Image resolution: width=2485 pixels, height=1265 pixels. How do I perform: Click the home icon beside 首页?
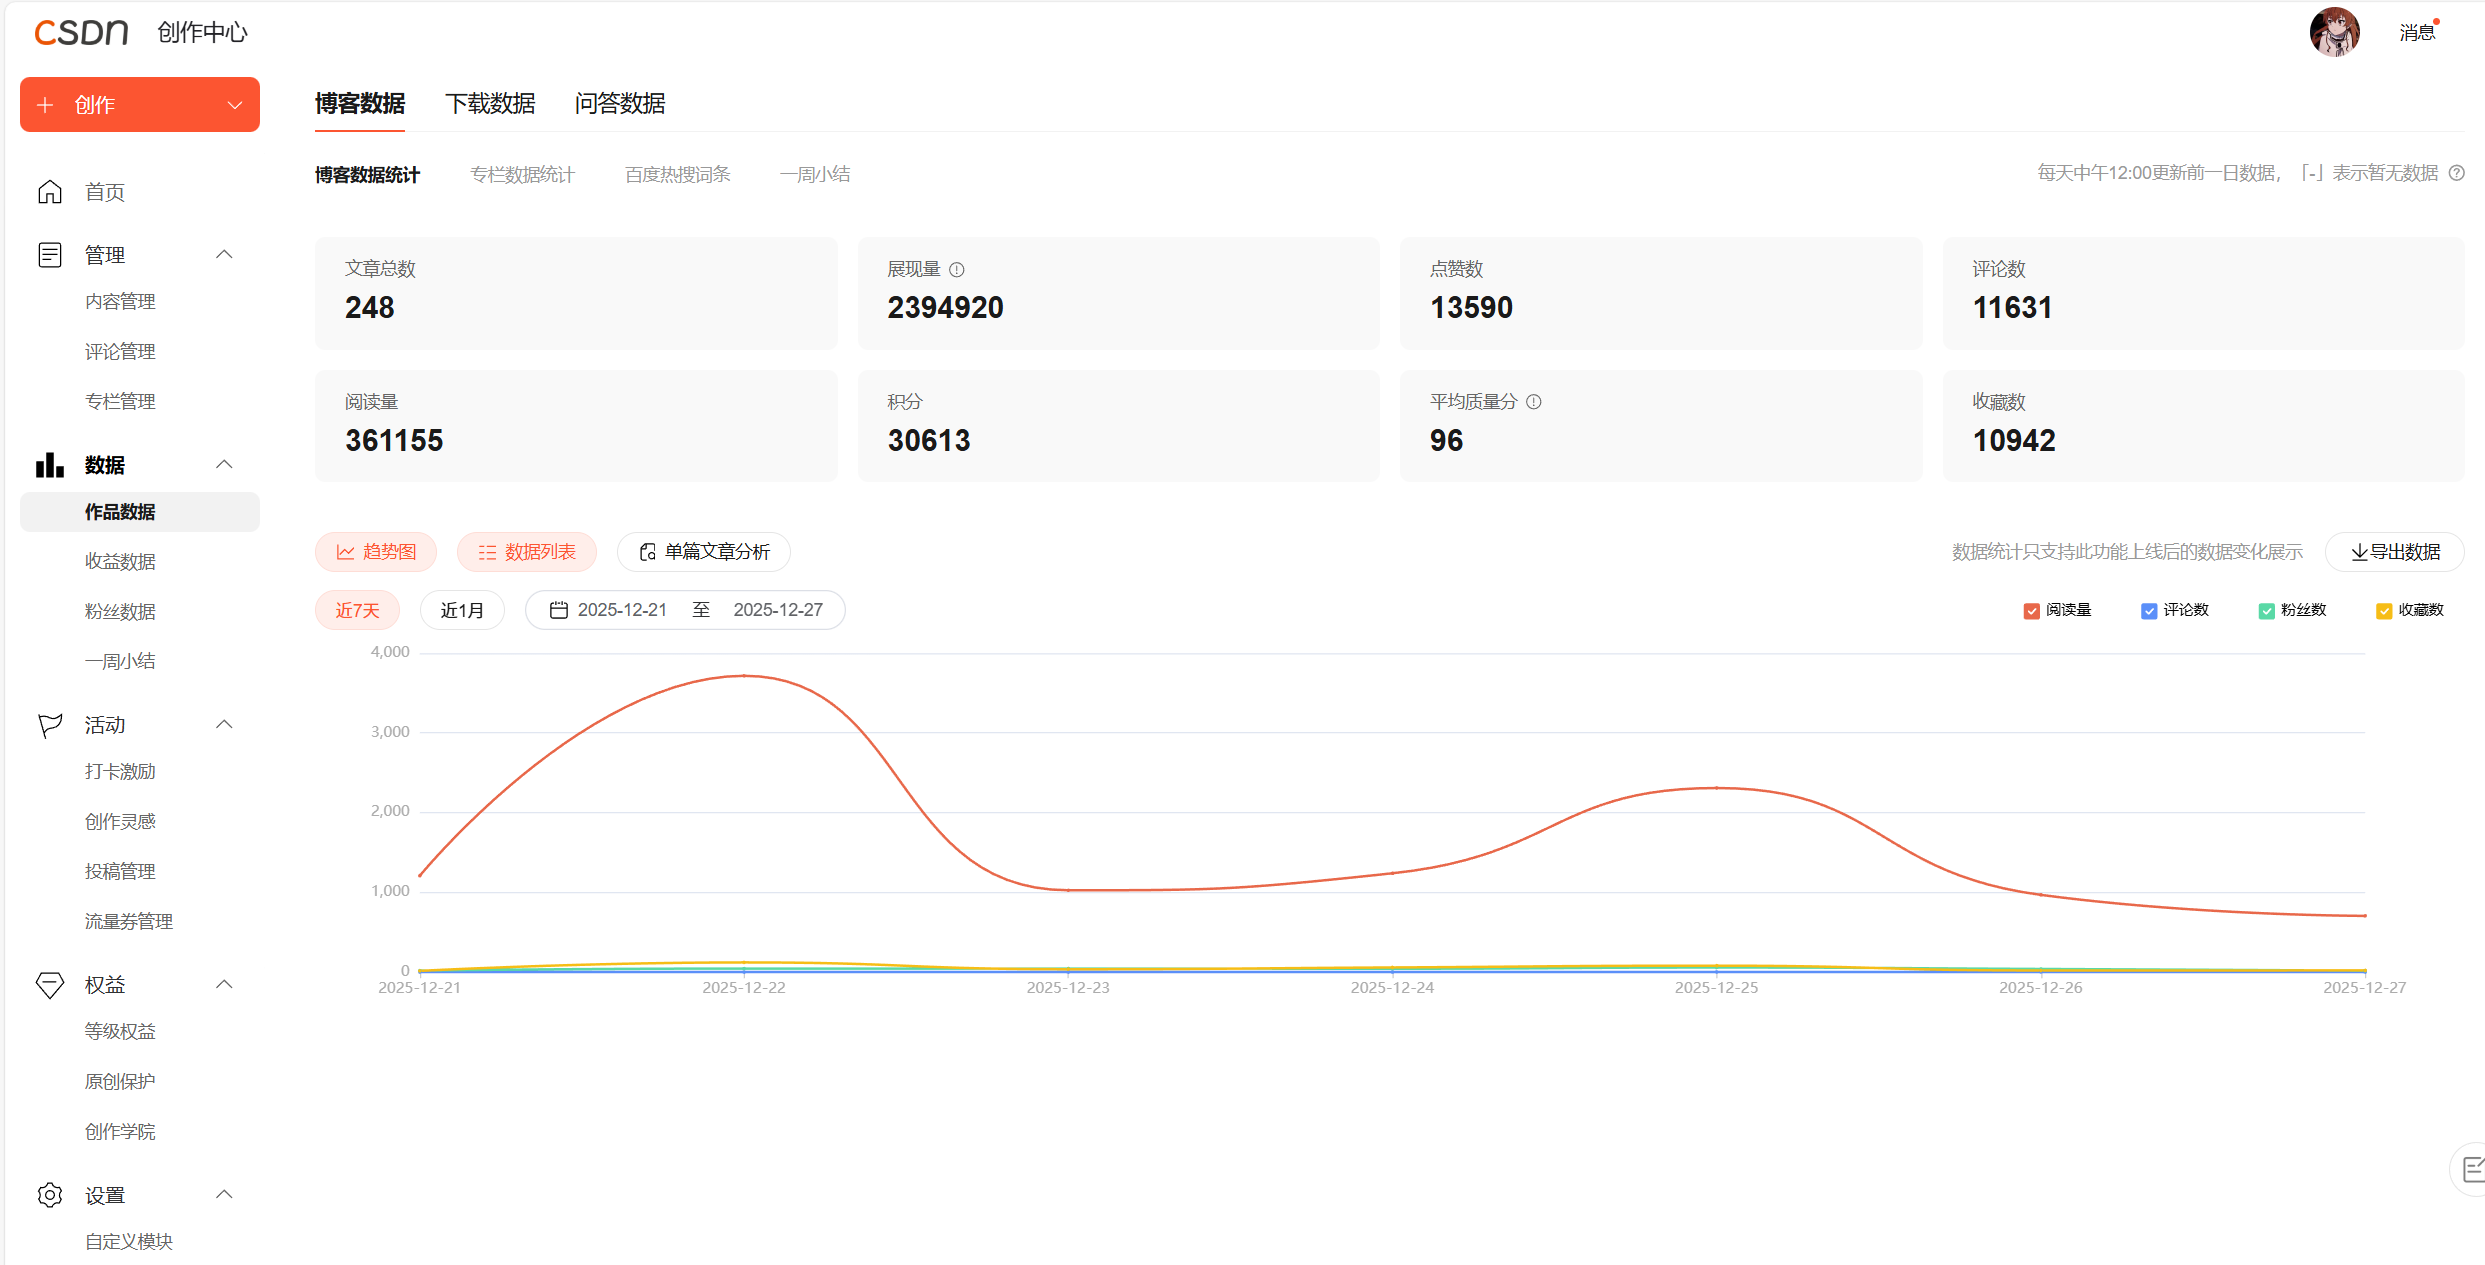tap(50, 192)
